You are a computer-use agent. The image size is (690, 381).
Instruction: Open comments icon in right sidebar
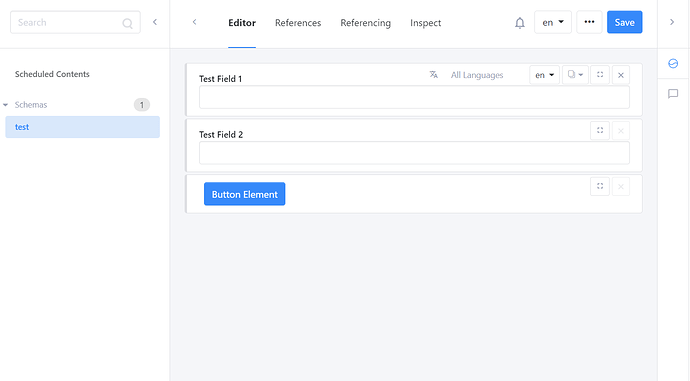point(673,94)
